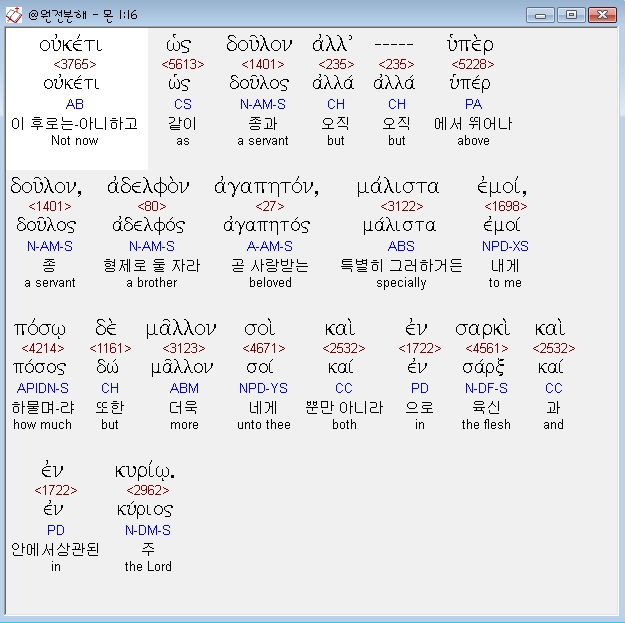Click the Korean gloss 형제로 둘 자라
625x623 pixels.
coord(151,265)
